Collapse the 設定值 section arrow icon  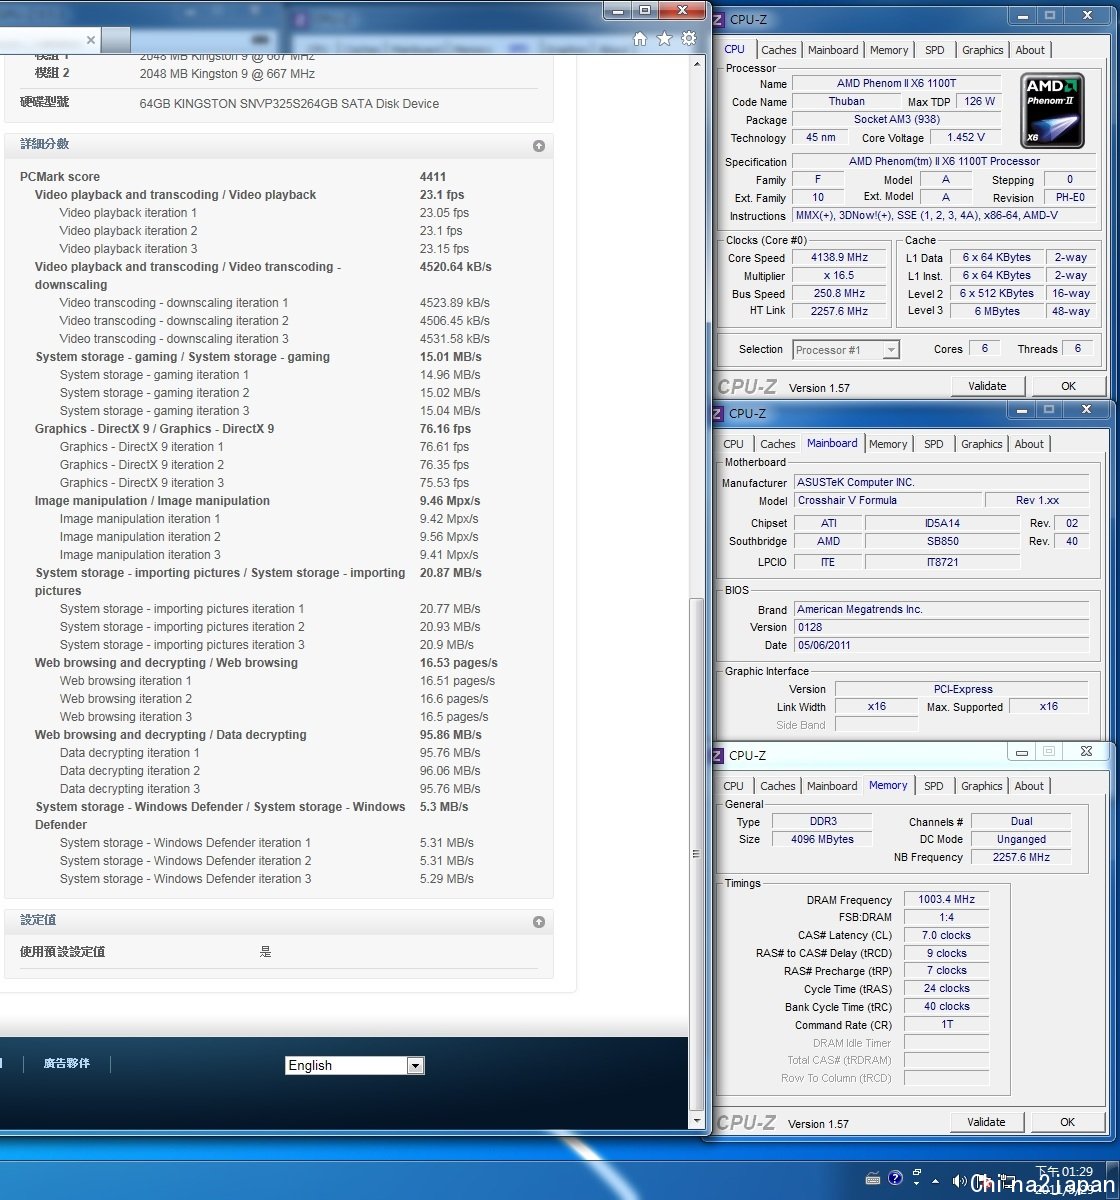pos(539,922)
